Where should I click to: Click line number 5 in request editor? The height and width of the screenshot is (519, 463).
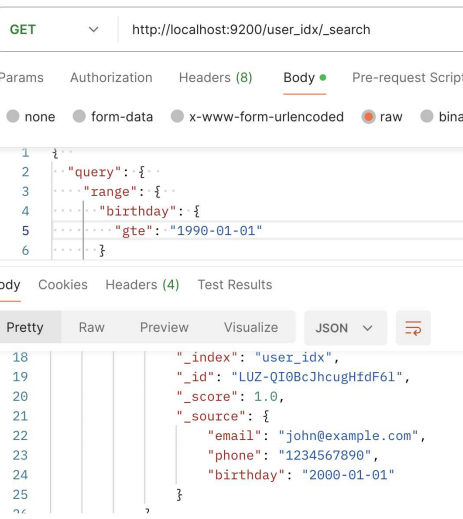pyautogui.click(x=25, y=231)
